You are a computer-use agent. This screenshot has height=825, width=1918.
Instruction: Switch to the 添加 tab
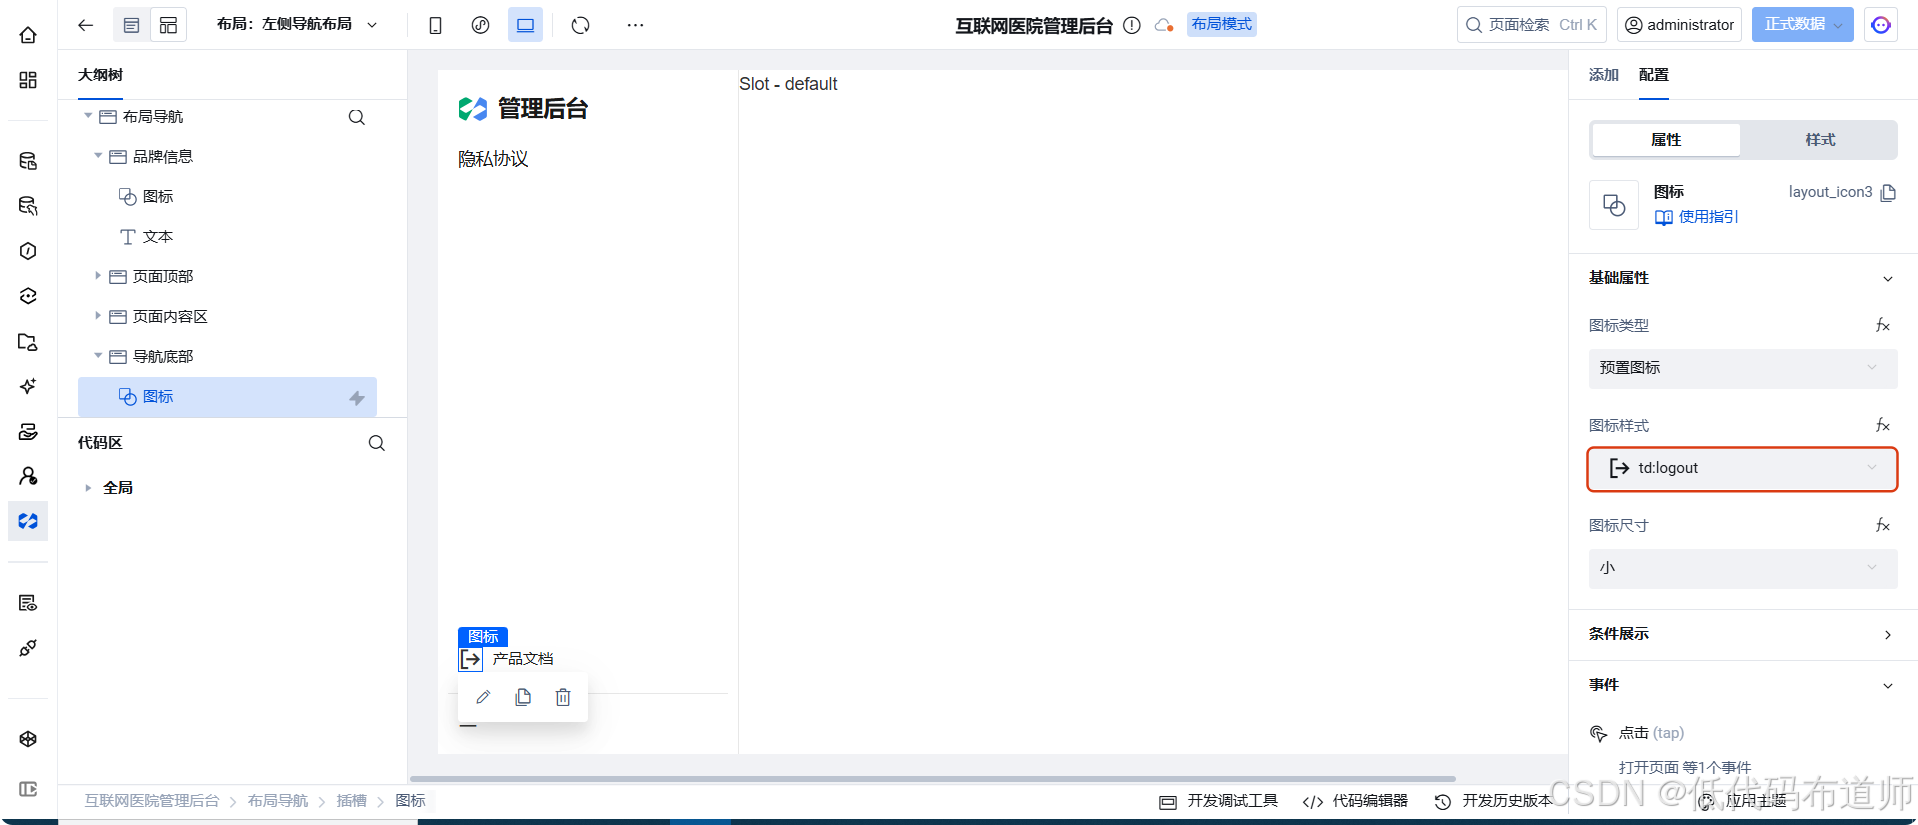[1603, 75]
